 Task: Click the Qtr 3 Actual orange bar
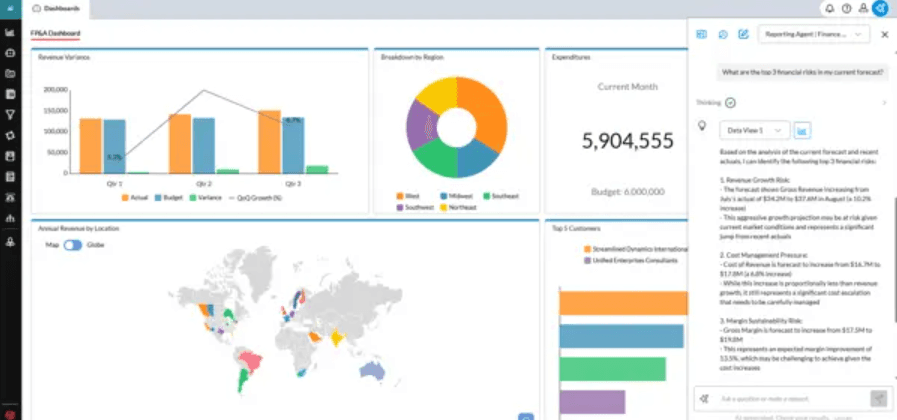click(269, 142)
